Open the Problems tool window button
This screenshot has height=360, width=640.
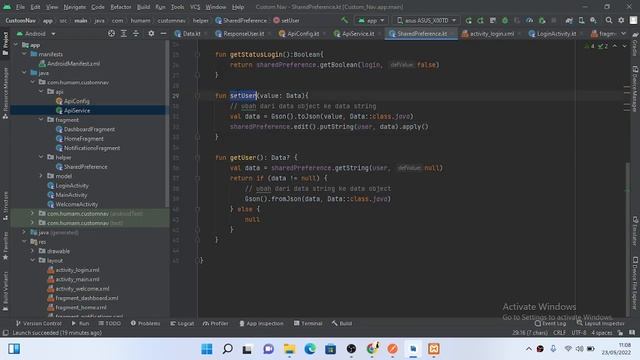coord(145,323)
